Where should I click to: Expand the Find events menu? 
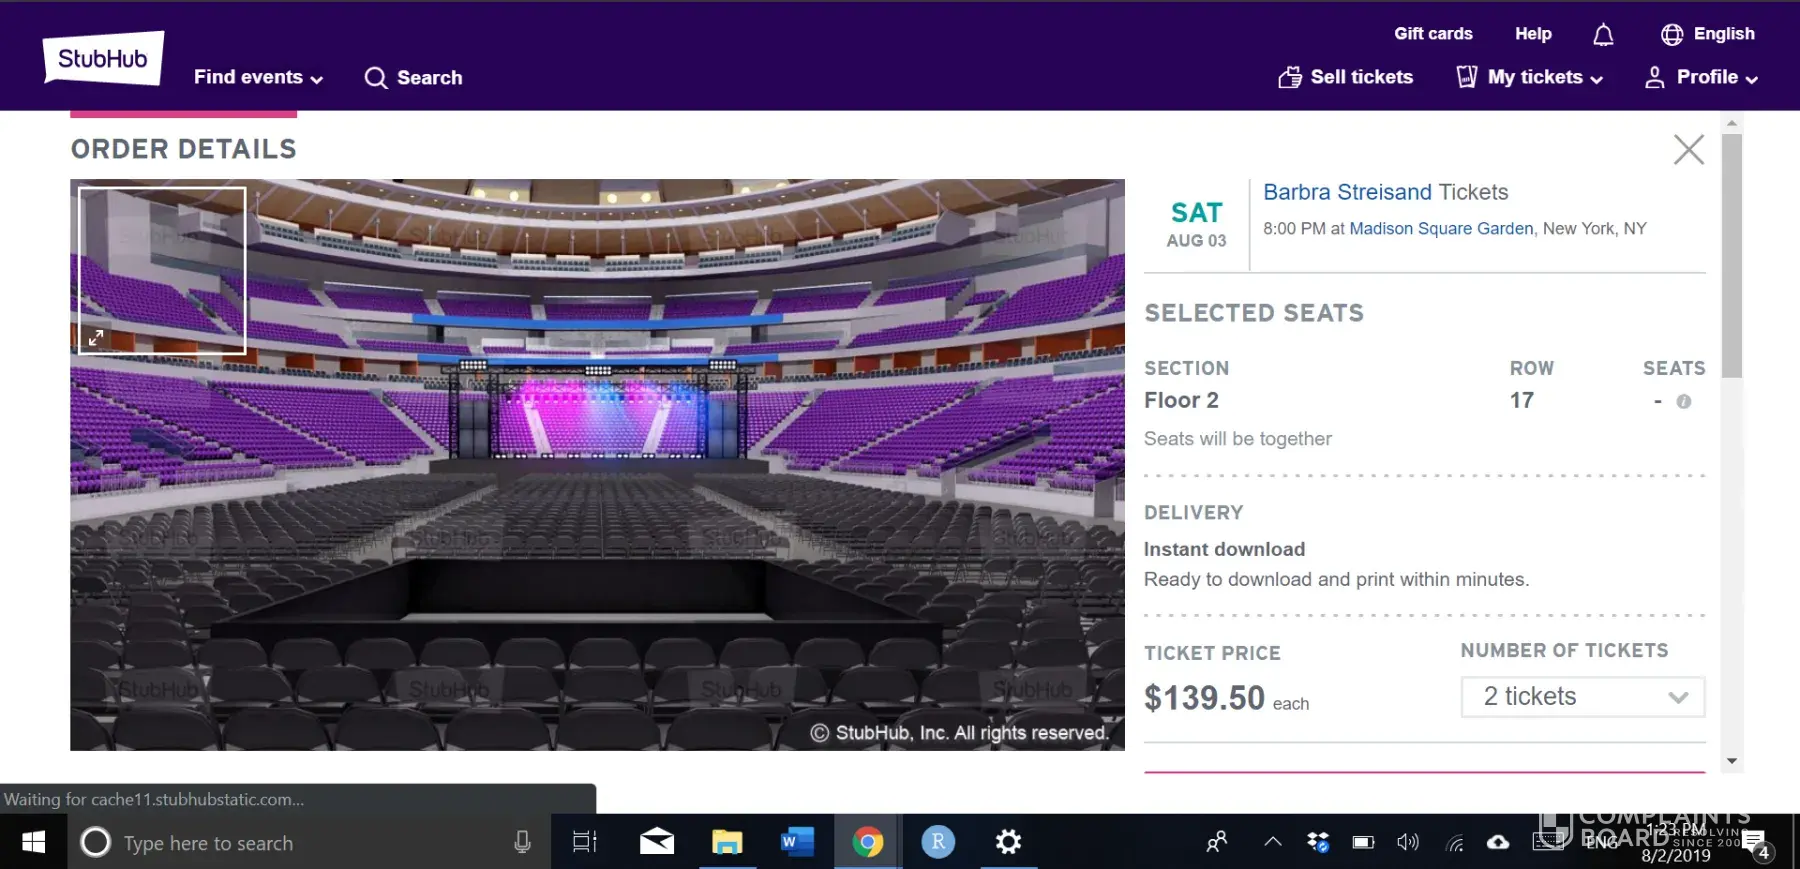[258, 78]
